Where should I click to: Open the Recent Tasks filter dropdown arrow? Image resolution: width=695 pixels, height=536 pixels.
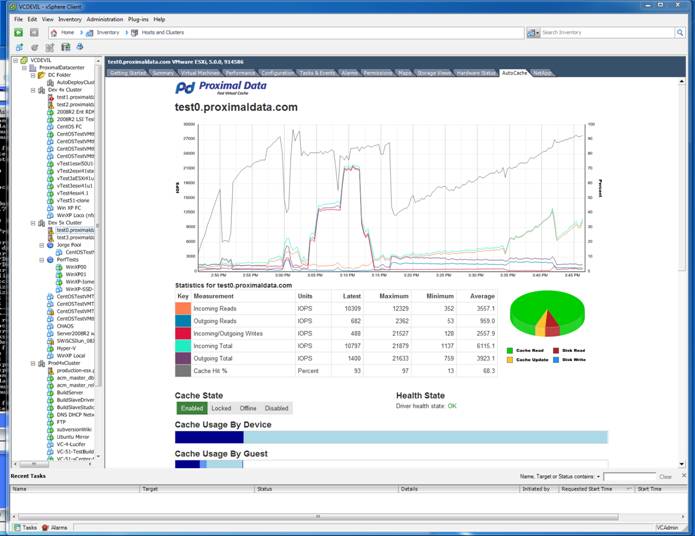598,477
